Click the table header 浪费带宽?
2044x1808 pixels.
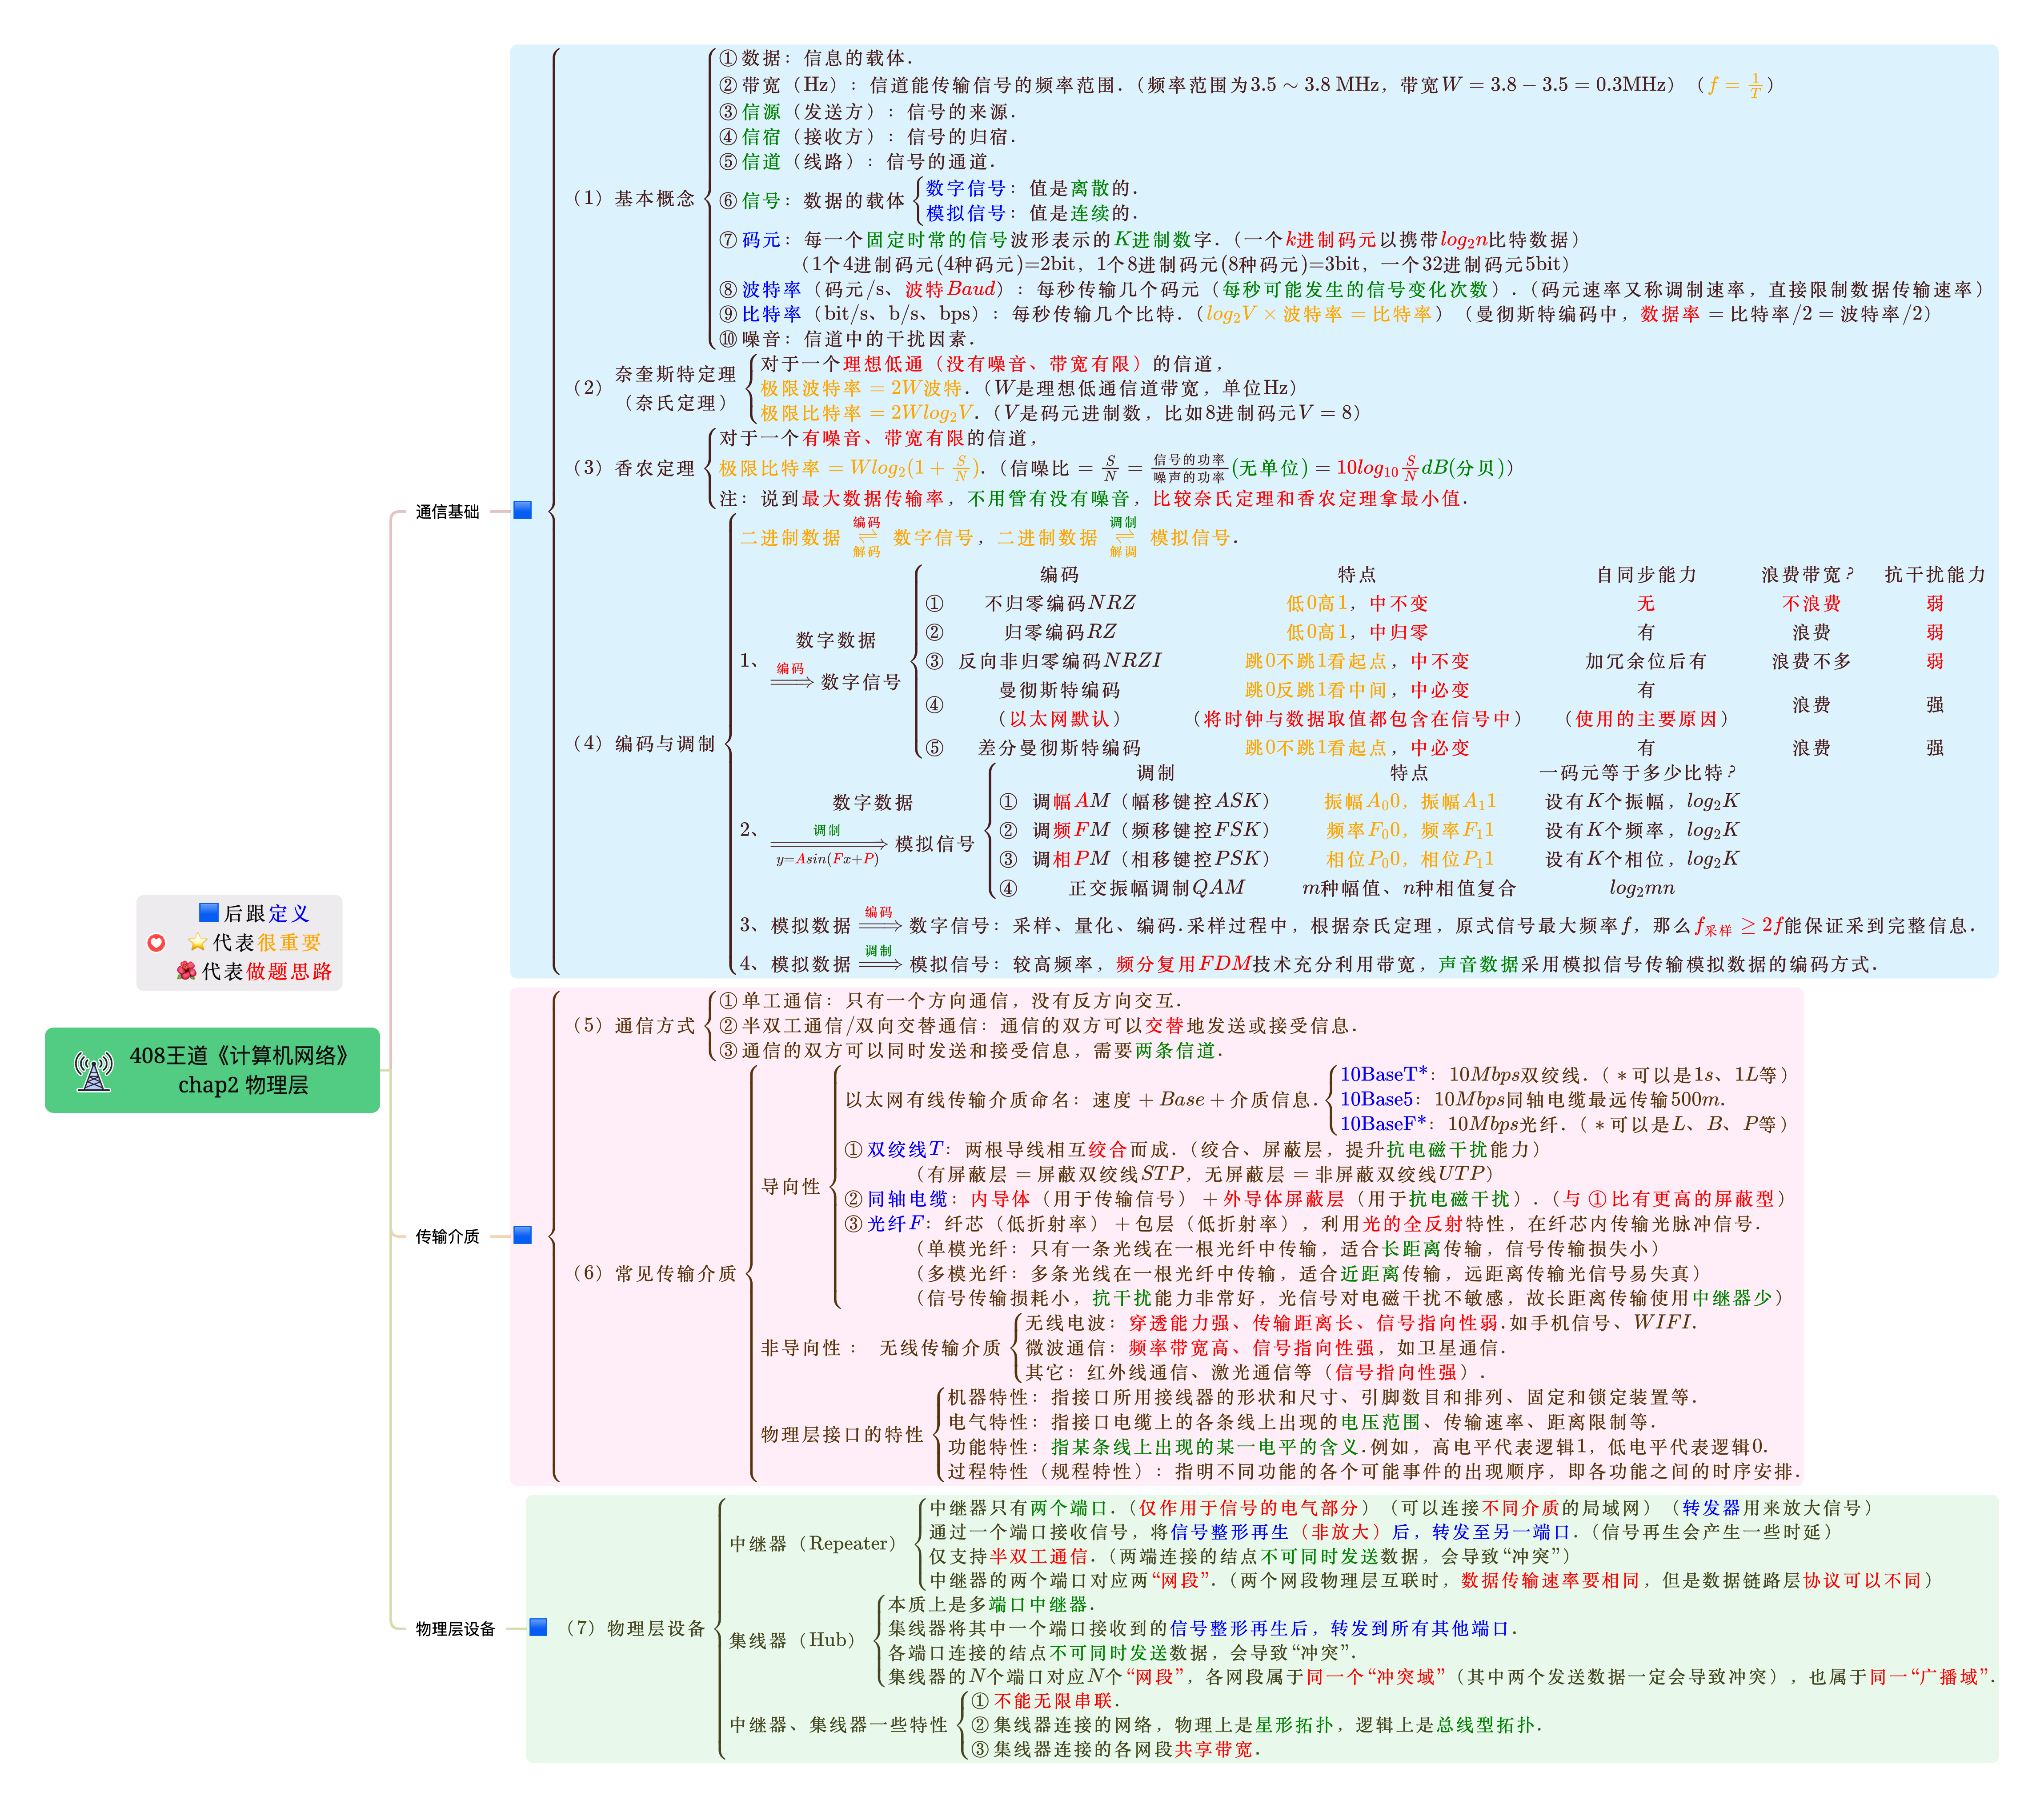pos(1807,574)
